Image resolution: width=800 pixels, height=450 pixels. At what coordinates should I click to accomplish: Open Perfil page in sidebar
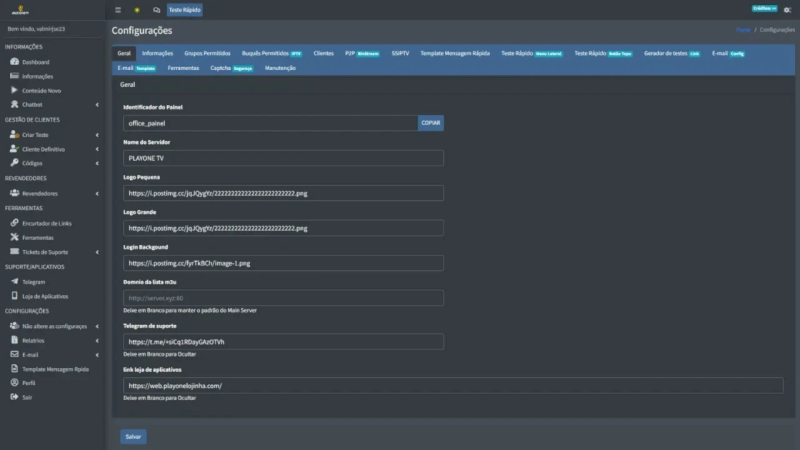(29, 383)
